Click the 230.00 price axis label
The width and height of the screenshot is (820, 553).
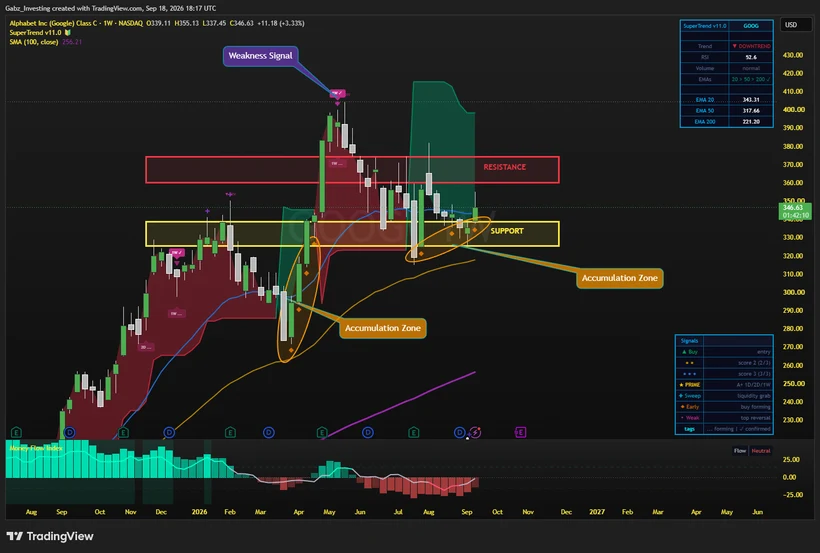coord(793,420)
